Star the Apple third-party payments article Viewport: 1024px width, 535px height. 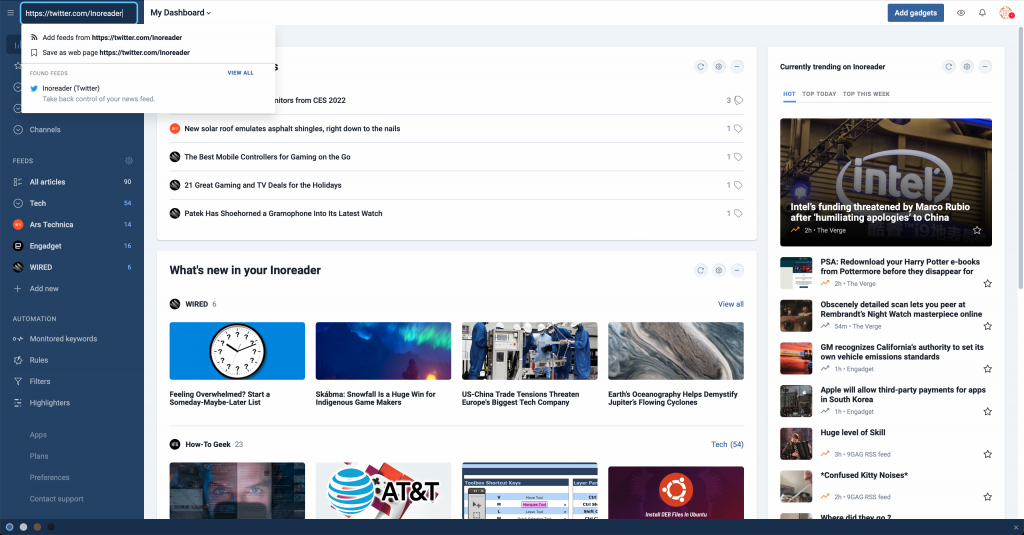click(x=987, y=412)
